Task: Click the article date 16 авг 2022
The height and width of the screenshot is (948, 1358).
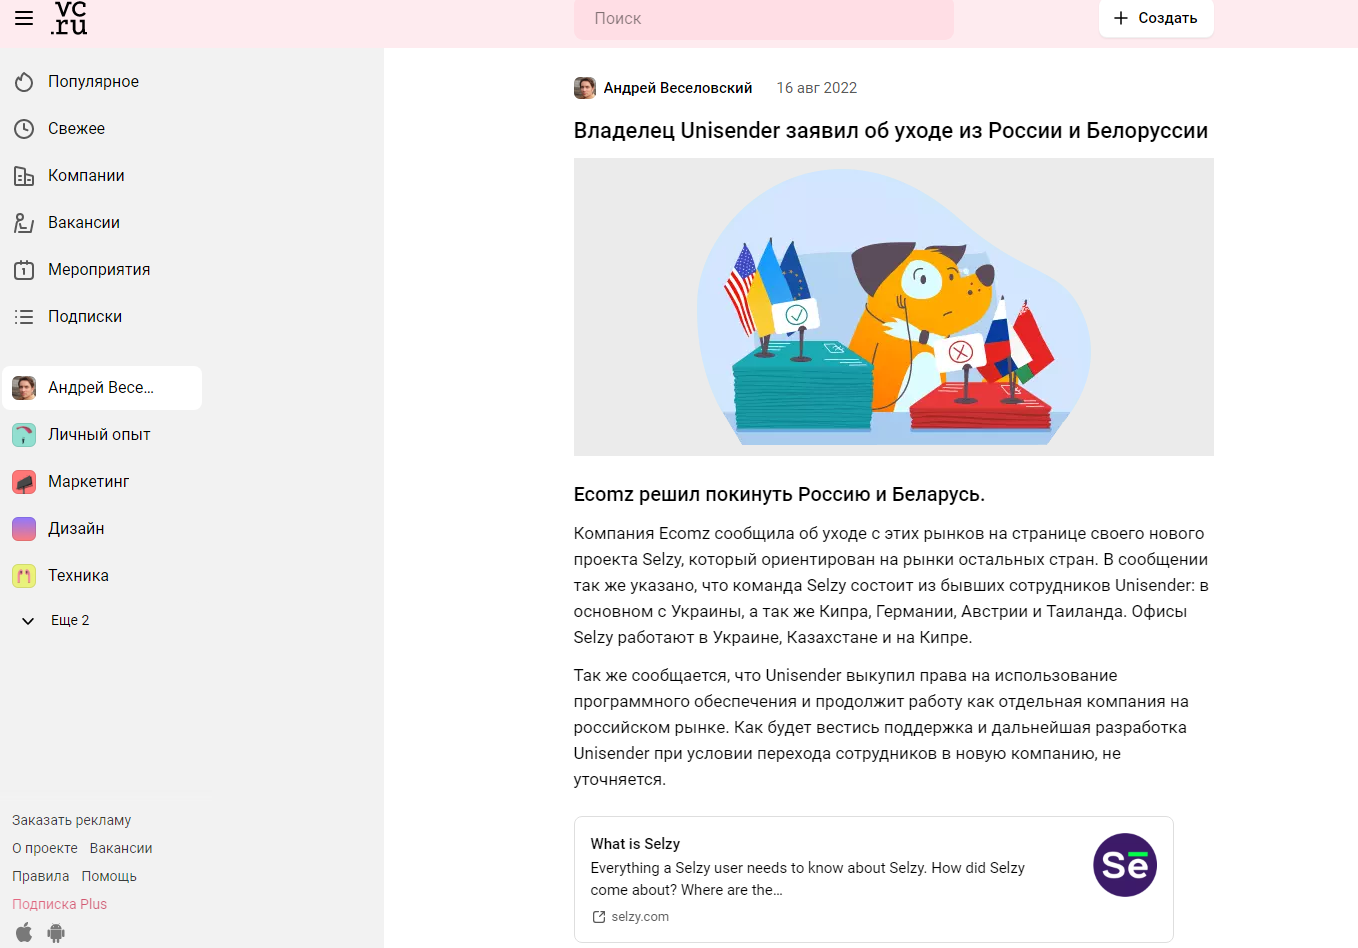Action: [817, 88]
